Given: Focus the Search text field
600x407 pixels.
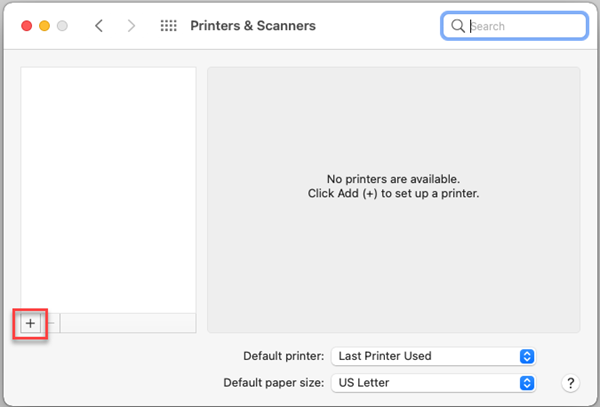Looking at the screenshot, I should [x=515, y=26].
